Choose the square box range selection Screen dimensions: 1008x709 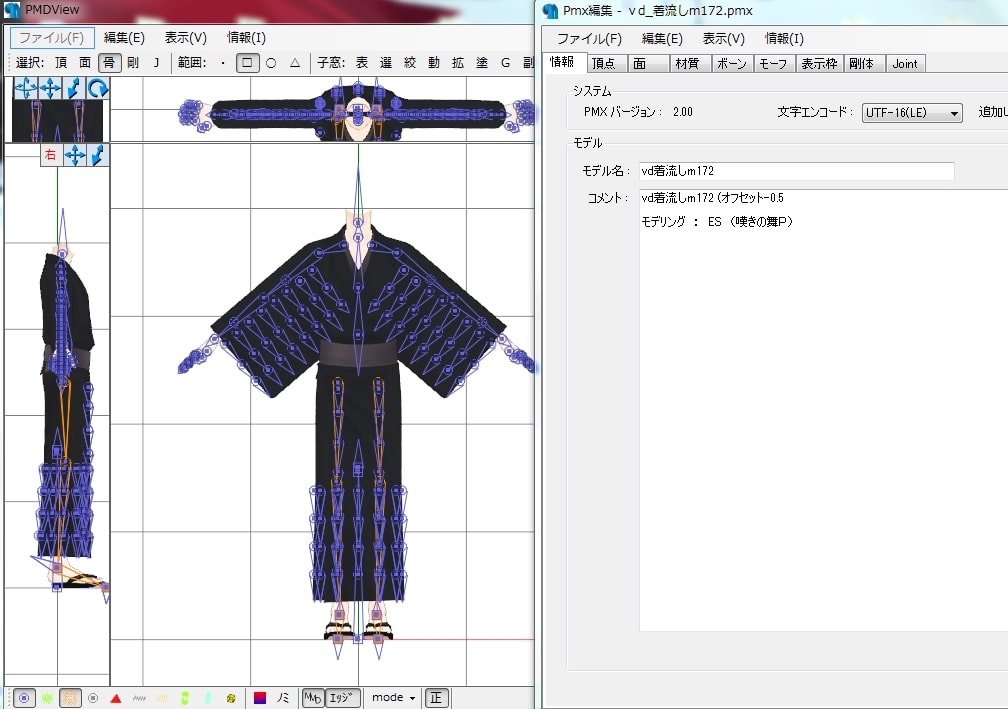pyautogui.click(x=248, y=62)
